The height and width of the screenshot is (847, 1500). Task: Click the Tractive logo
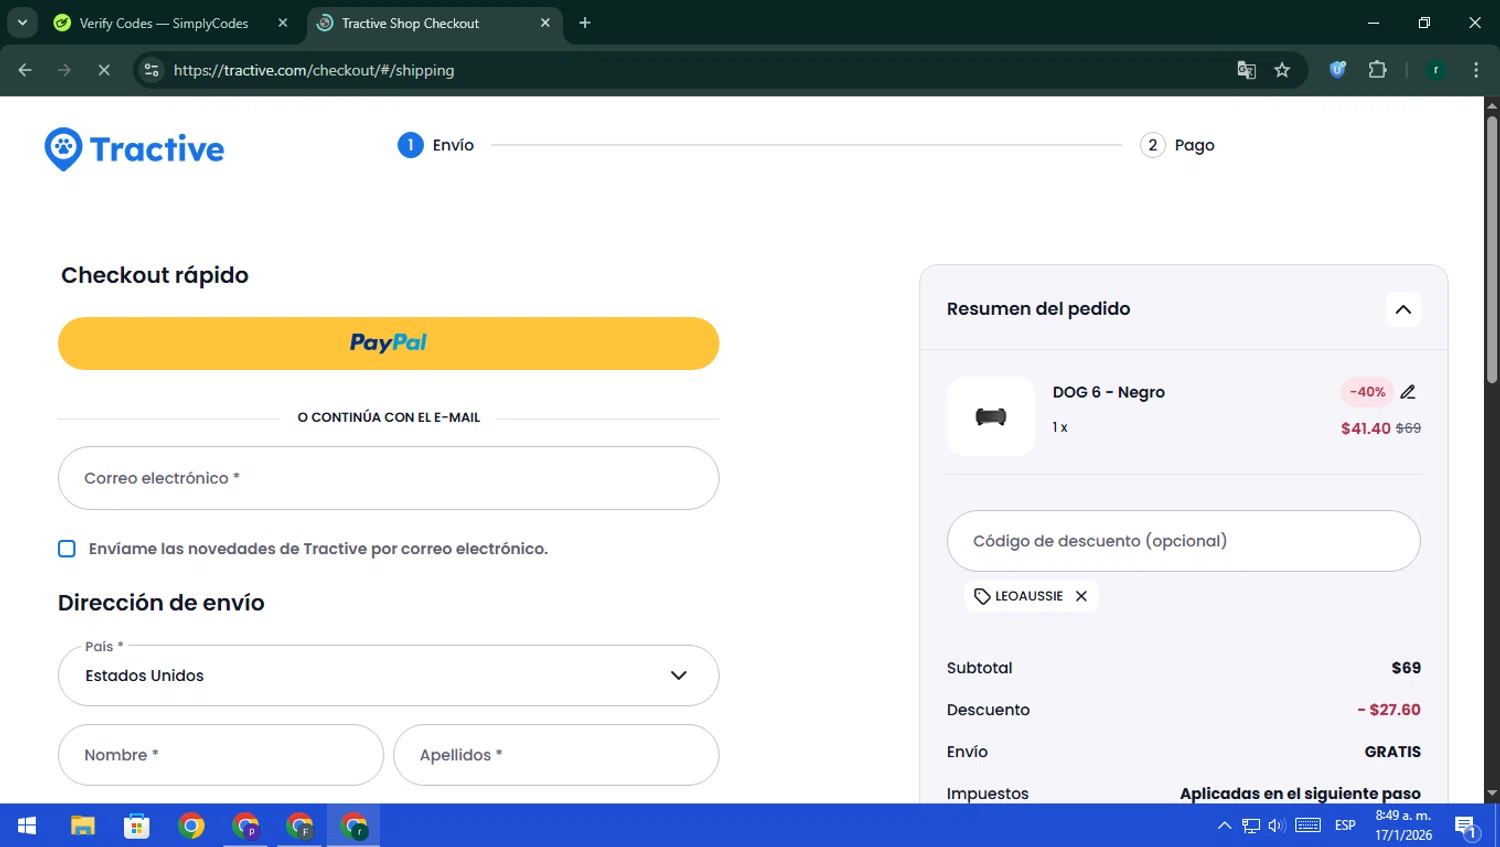[134, 149]
